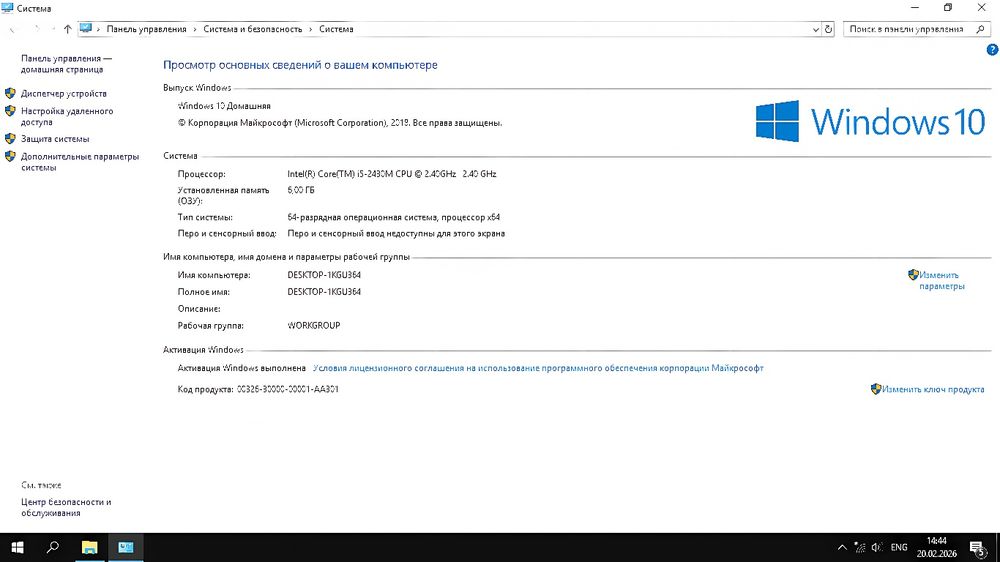Click Изменить параметры link

click(941, 281)
